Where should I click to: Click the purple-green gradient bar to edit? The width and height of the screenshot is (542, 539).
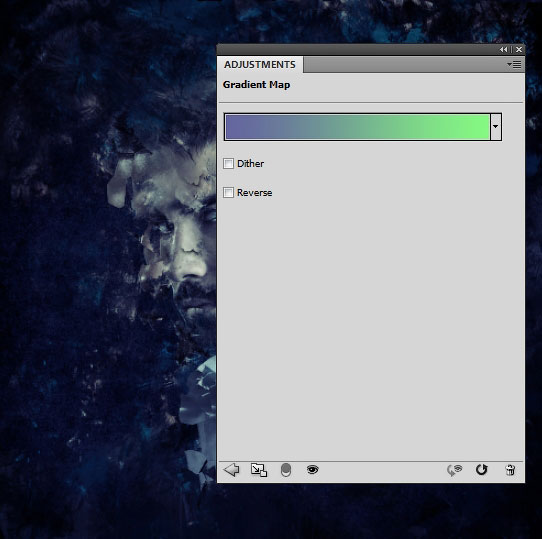tap(357, 127)
